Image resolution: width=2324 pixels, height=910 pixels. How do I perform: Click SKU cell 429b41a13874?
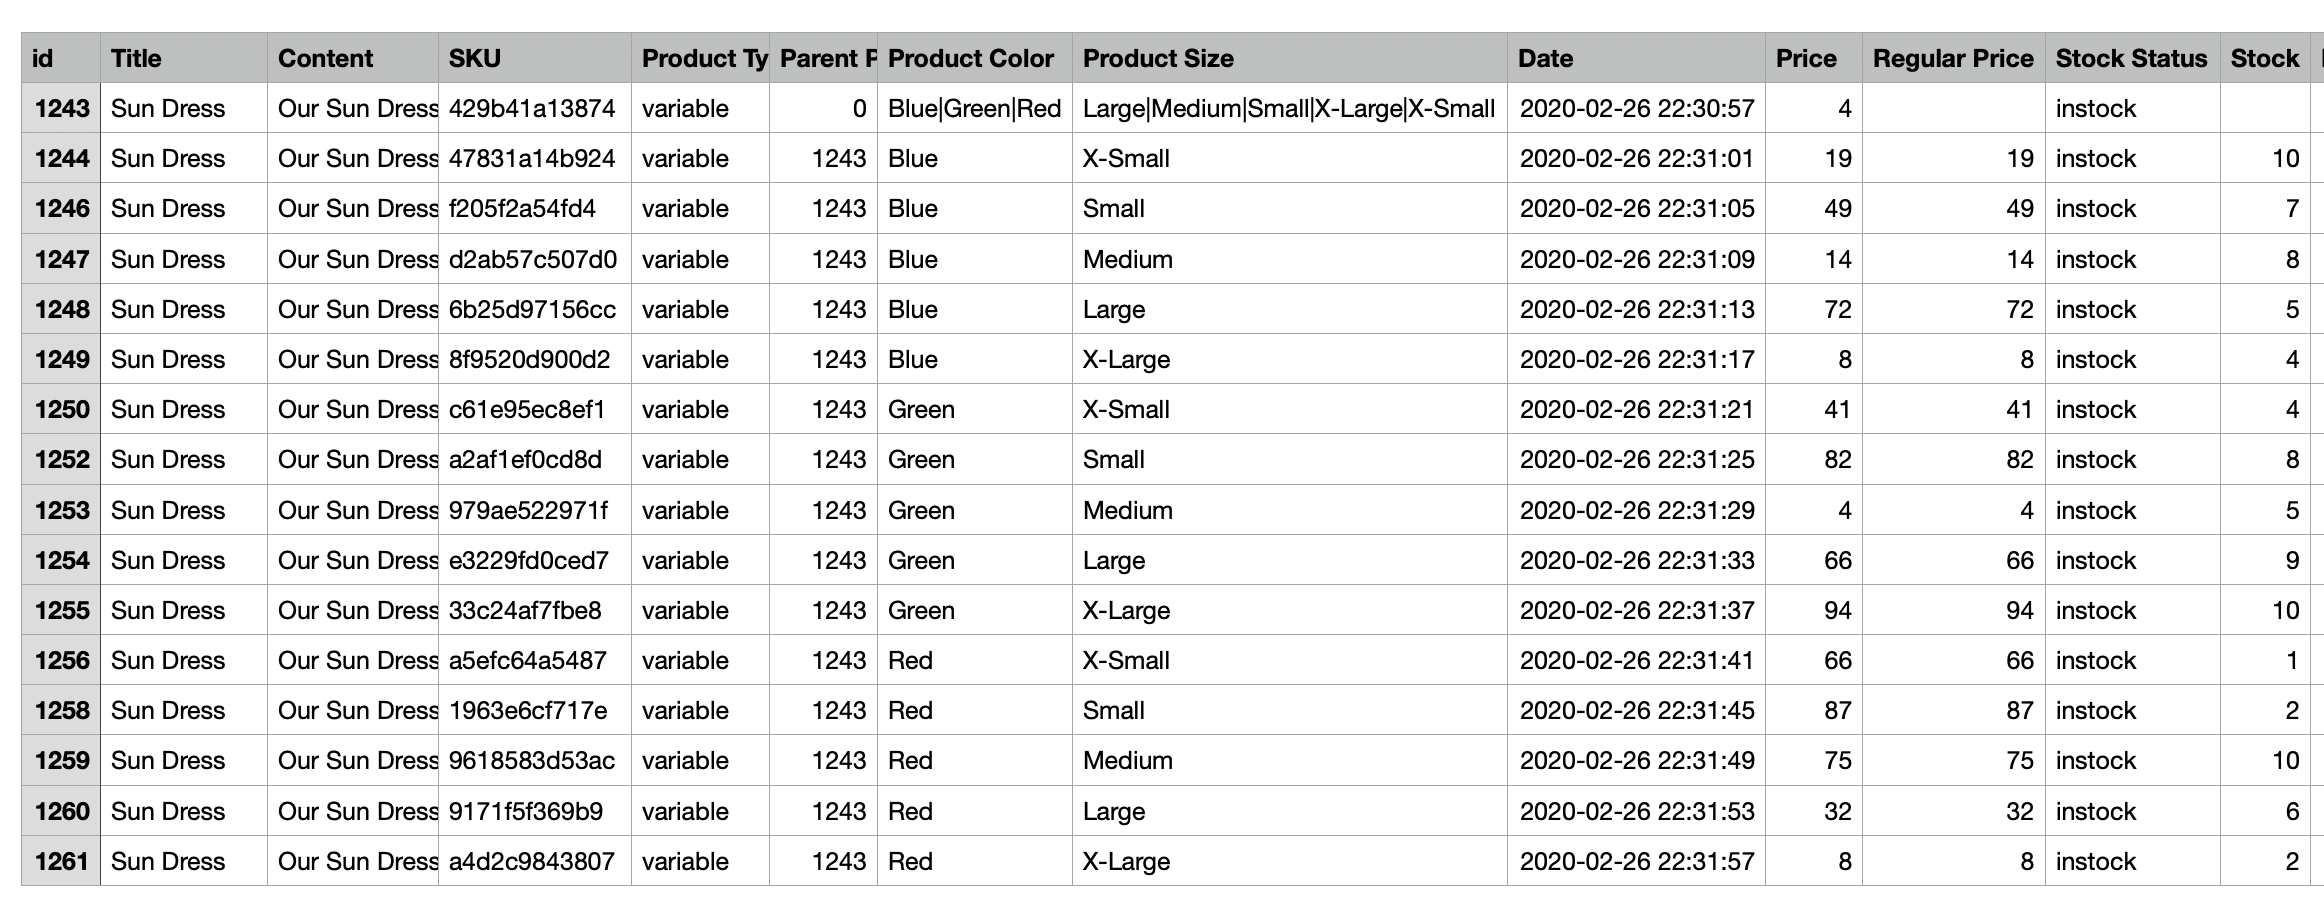coord(532,108)
